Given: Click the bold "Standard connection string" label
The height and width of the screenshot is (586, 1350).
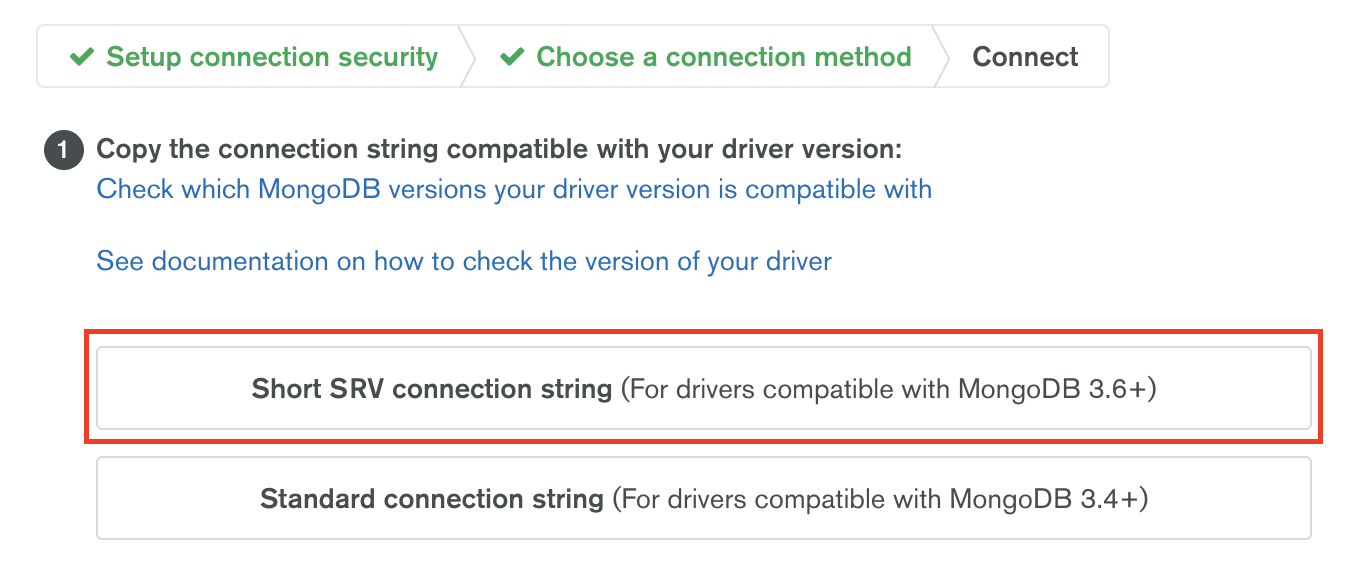Looking at the screenshot, I should pyautogui.click(x=431, y=498).
